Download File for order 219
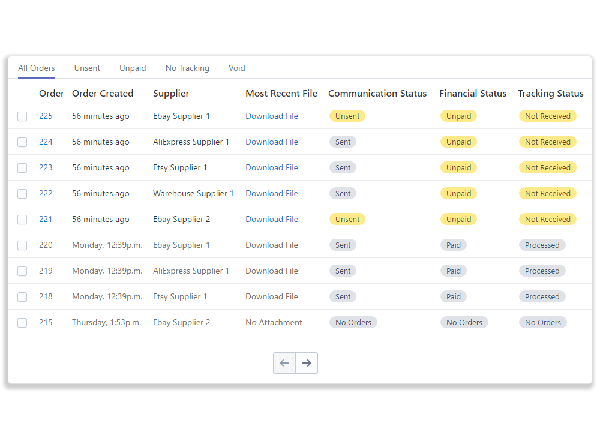The image size is (600, 438). click(x=272, y=271)
